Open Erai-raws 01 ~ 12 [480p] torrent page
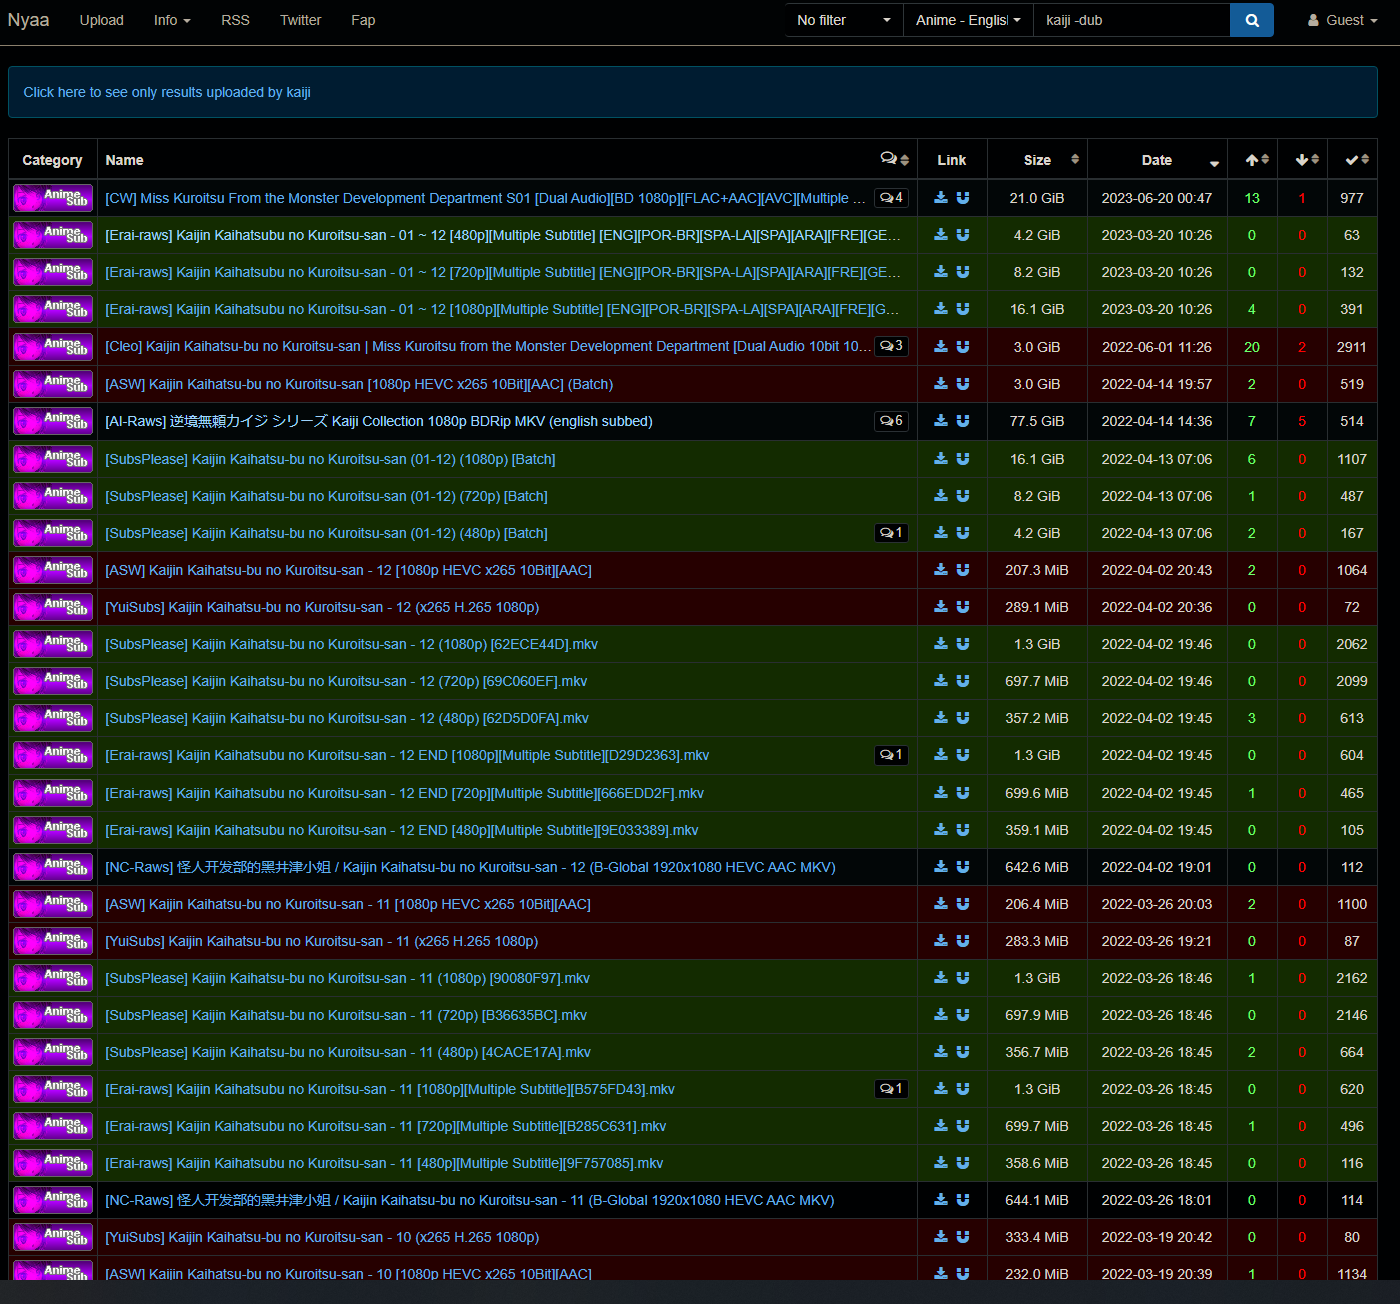1400x1304 pixels. [503, 235]
